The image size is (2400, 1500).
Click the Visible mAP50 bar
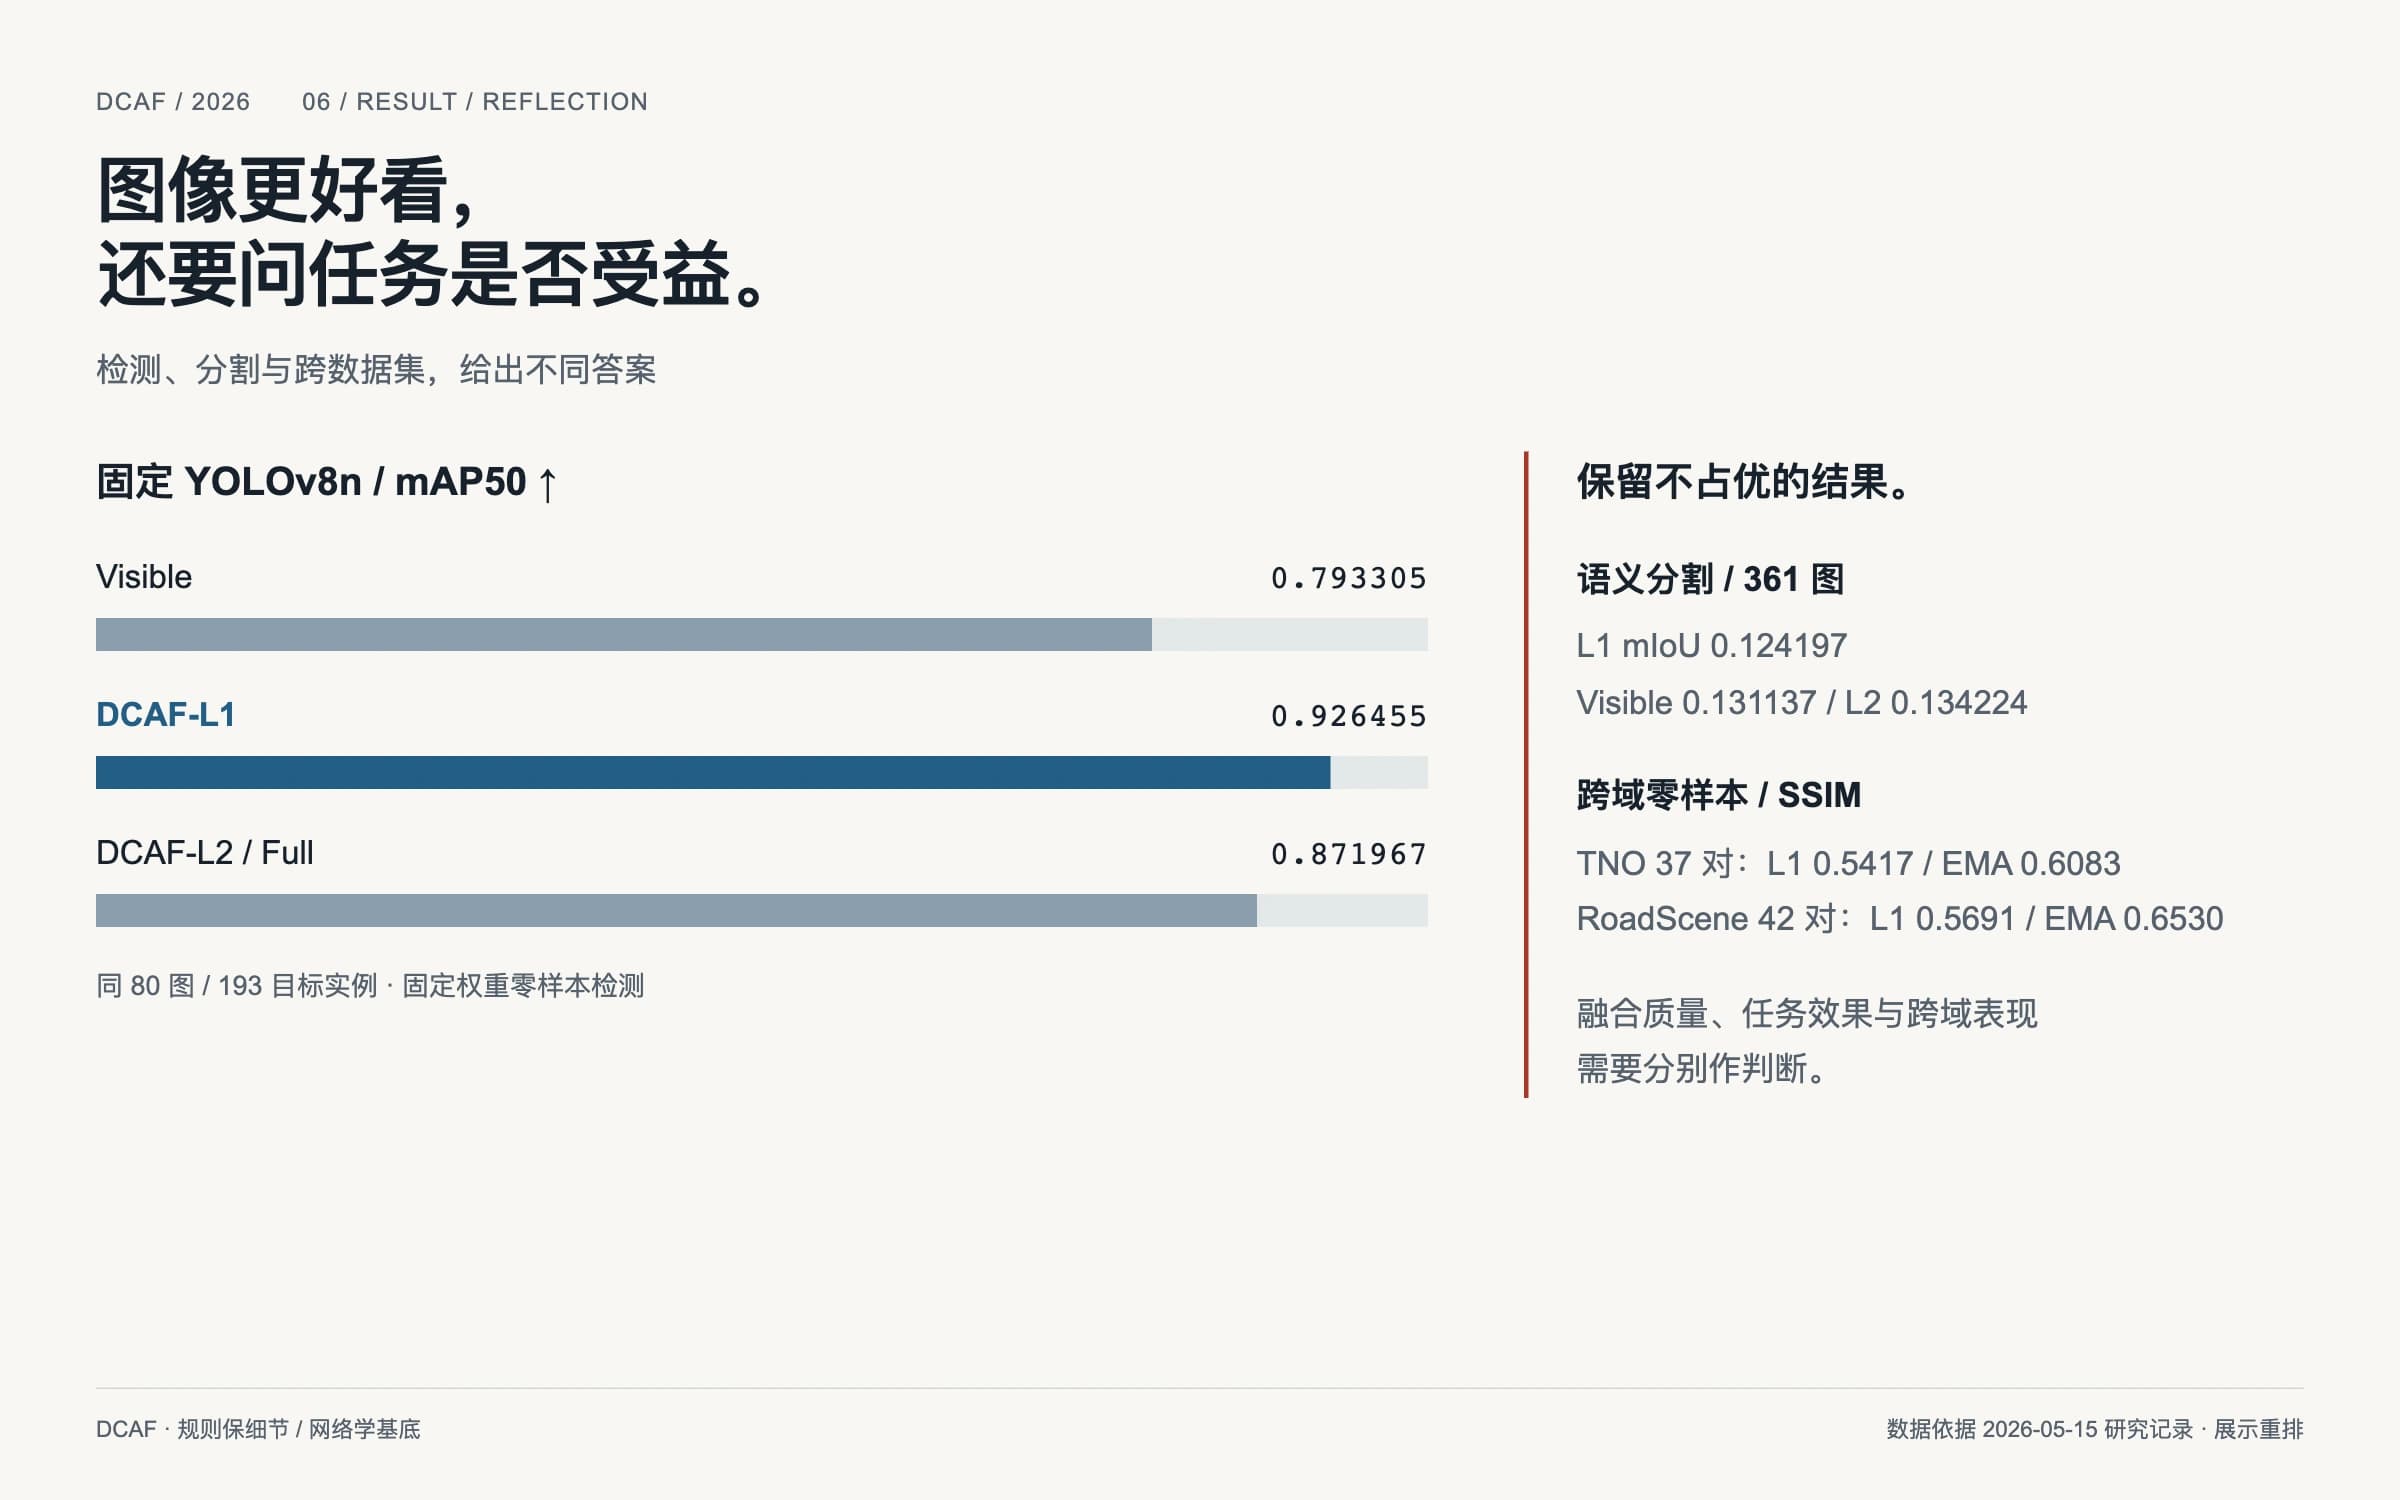point(762,634)
